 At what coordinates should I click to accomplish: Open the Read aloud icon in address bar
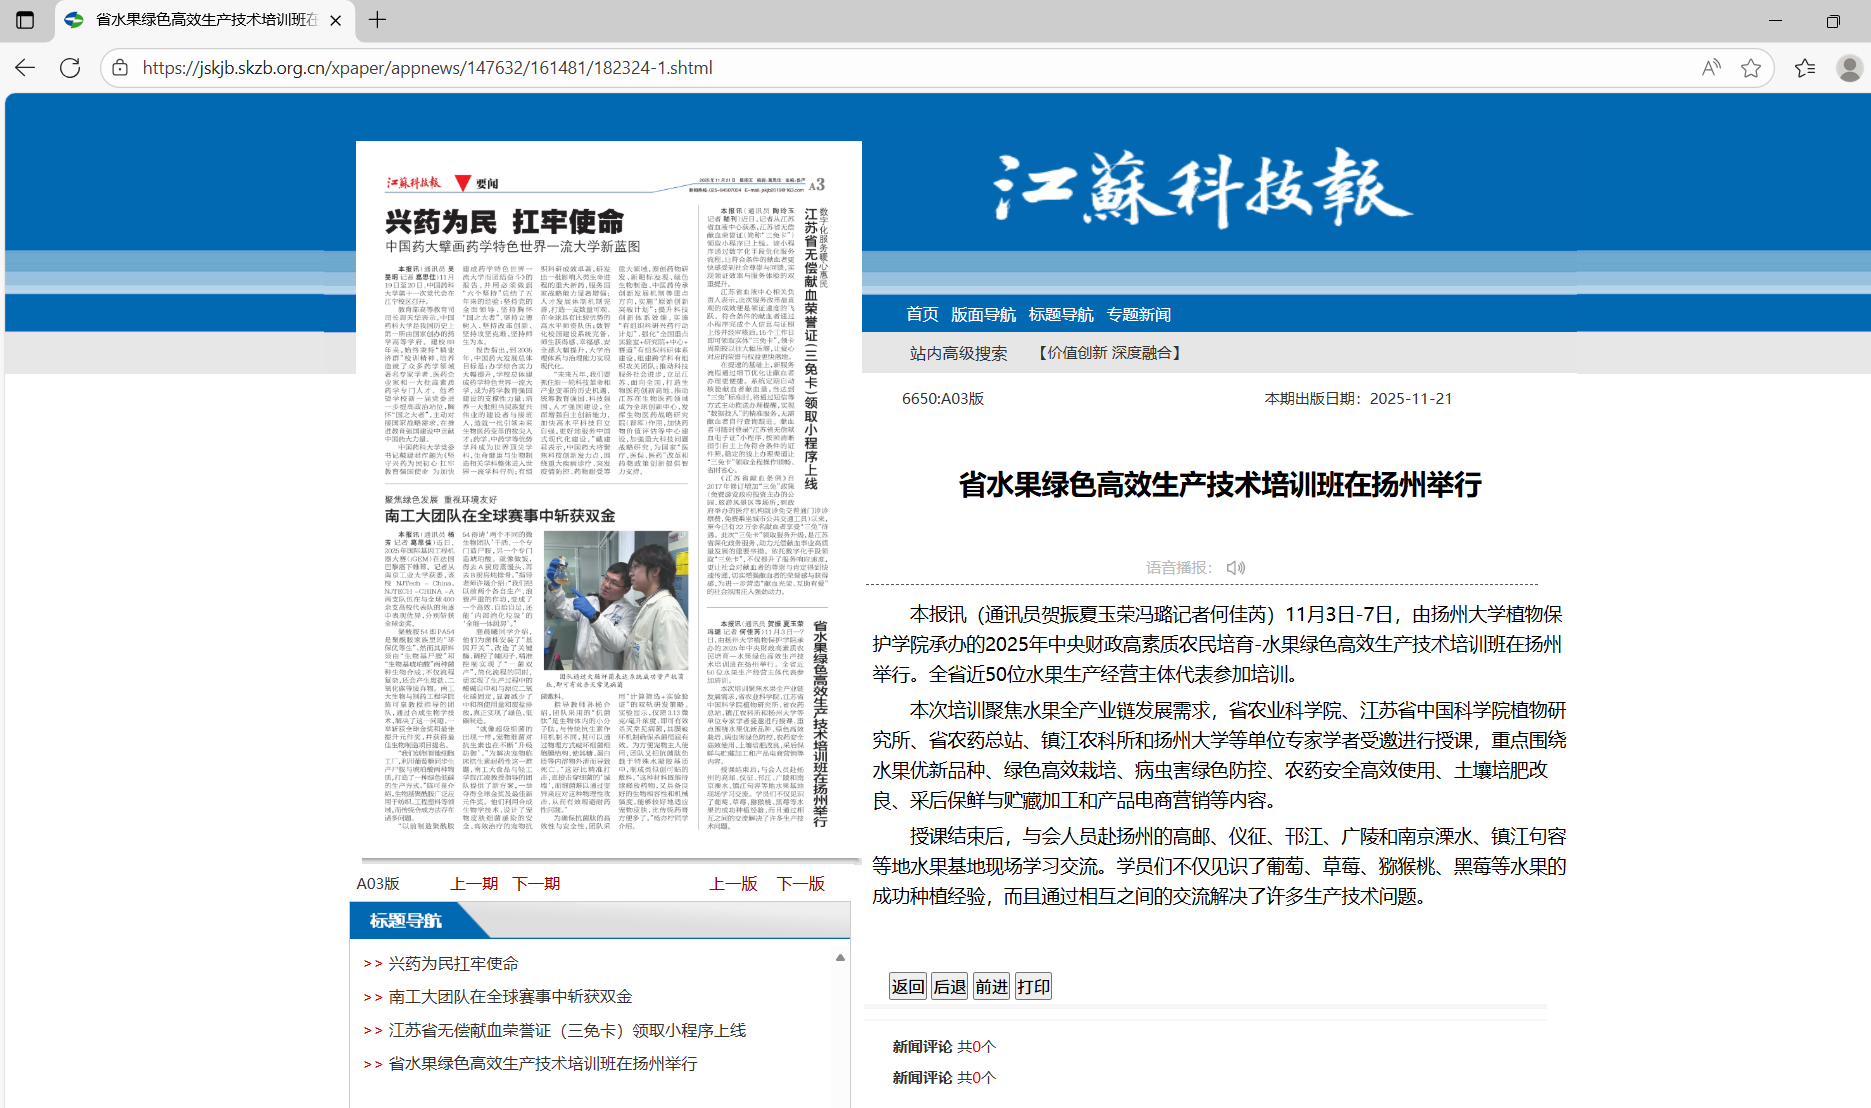1711,68
